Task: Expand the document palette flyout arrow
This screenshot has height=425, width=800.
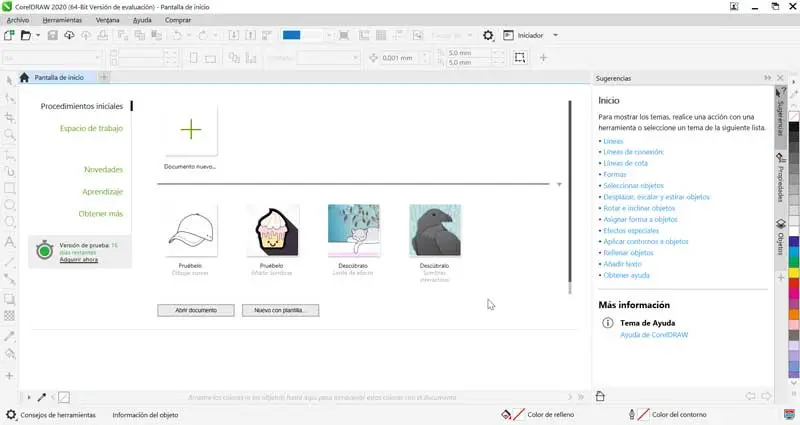Action: pos(29,397)
